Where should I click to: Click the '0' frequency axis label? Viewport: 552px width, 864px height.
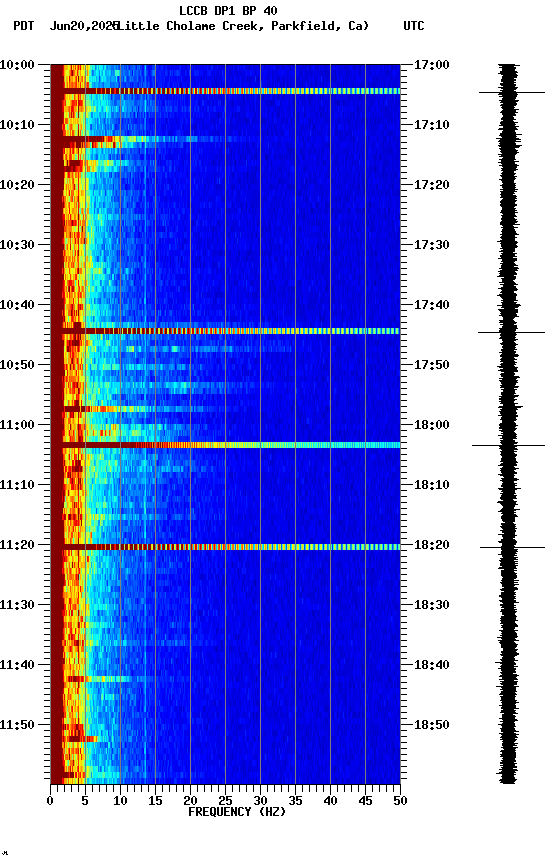pyautogui.click(x=50, y=801)
